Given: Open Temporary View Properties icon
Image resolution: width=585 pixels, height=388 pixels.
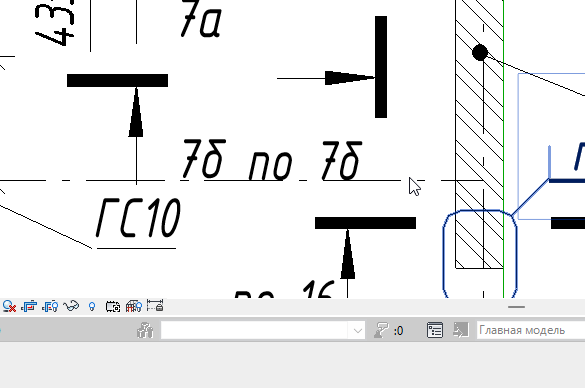Looking at the screenshot, I should pyautogui.click(x=113, y=307).
